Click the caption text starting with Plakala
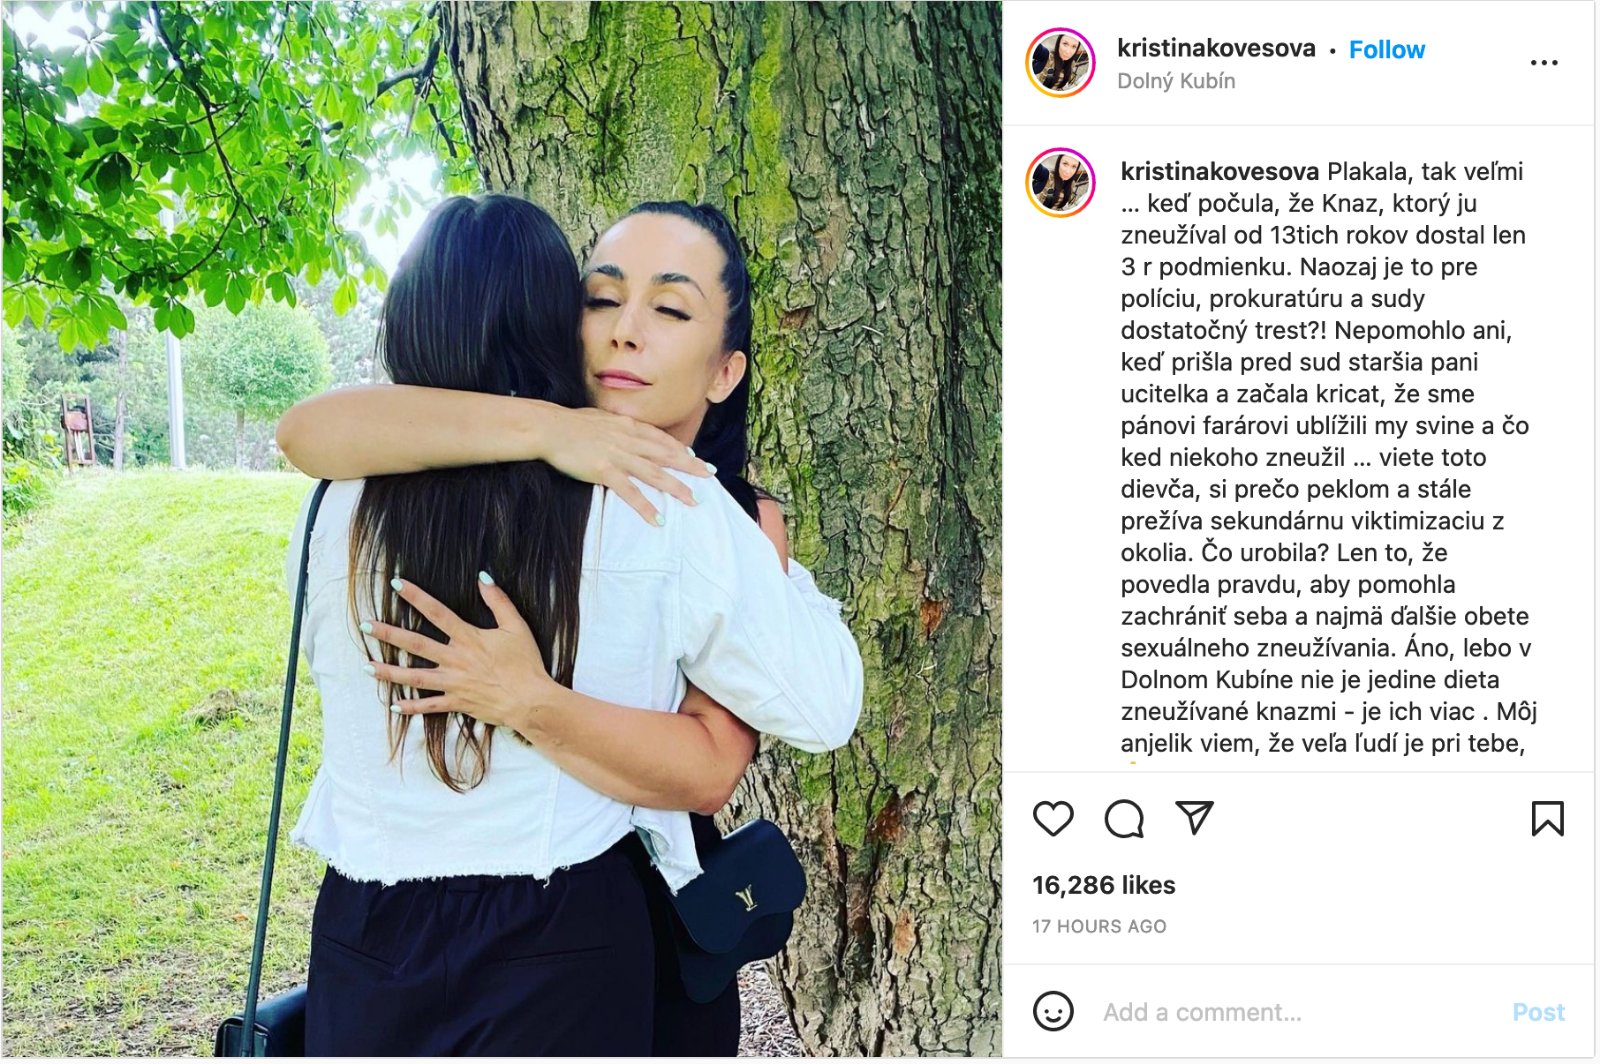This screenshot has height=1064, width=1600. (1328, 457)
